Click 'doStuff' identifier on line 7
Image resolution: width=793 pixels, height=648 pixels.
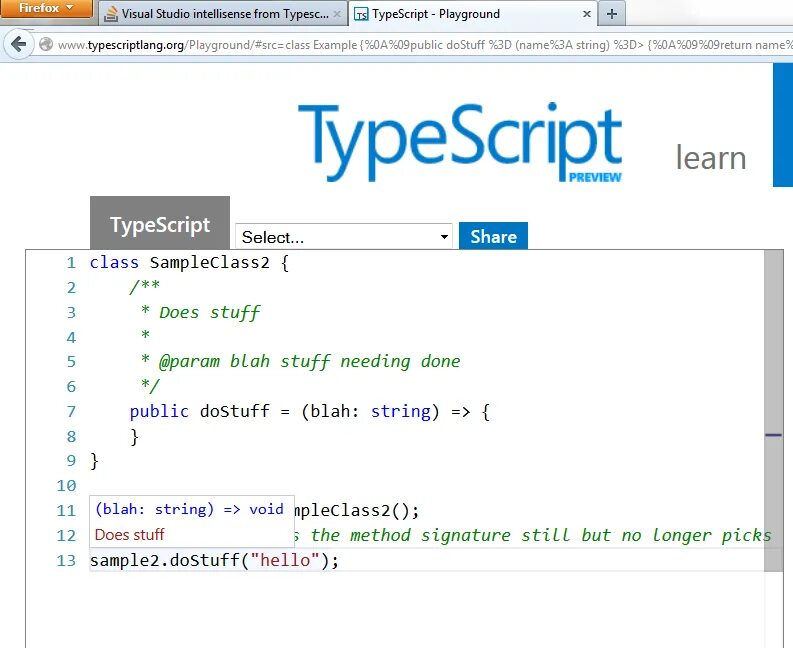235,411
